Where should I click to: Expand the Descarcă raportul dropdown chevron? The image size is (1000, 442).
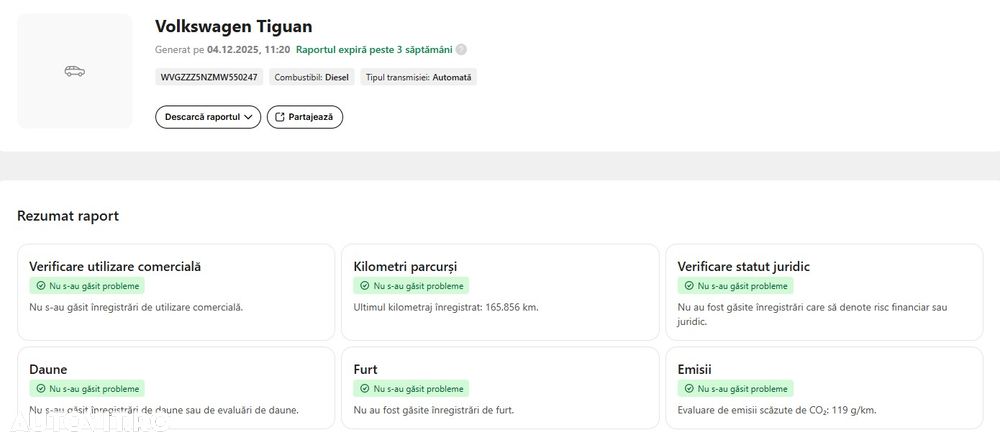[248, 117]
